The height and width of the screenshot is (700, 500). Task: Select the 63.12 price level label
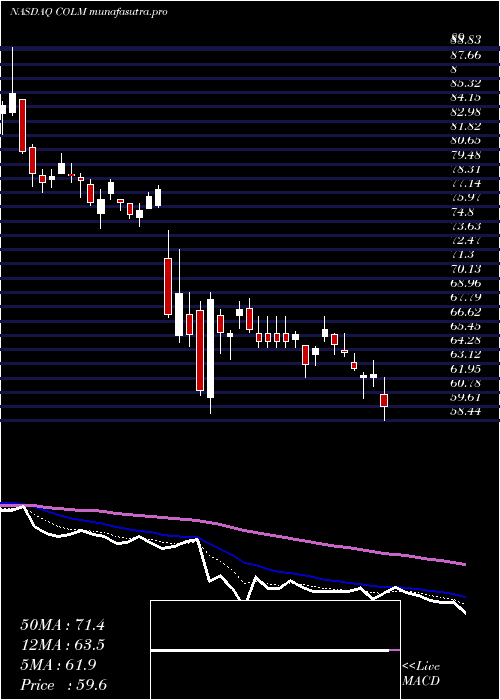(466, 355)
